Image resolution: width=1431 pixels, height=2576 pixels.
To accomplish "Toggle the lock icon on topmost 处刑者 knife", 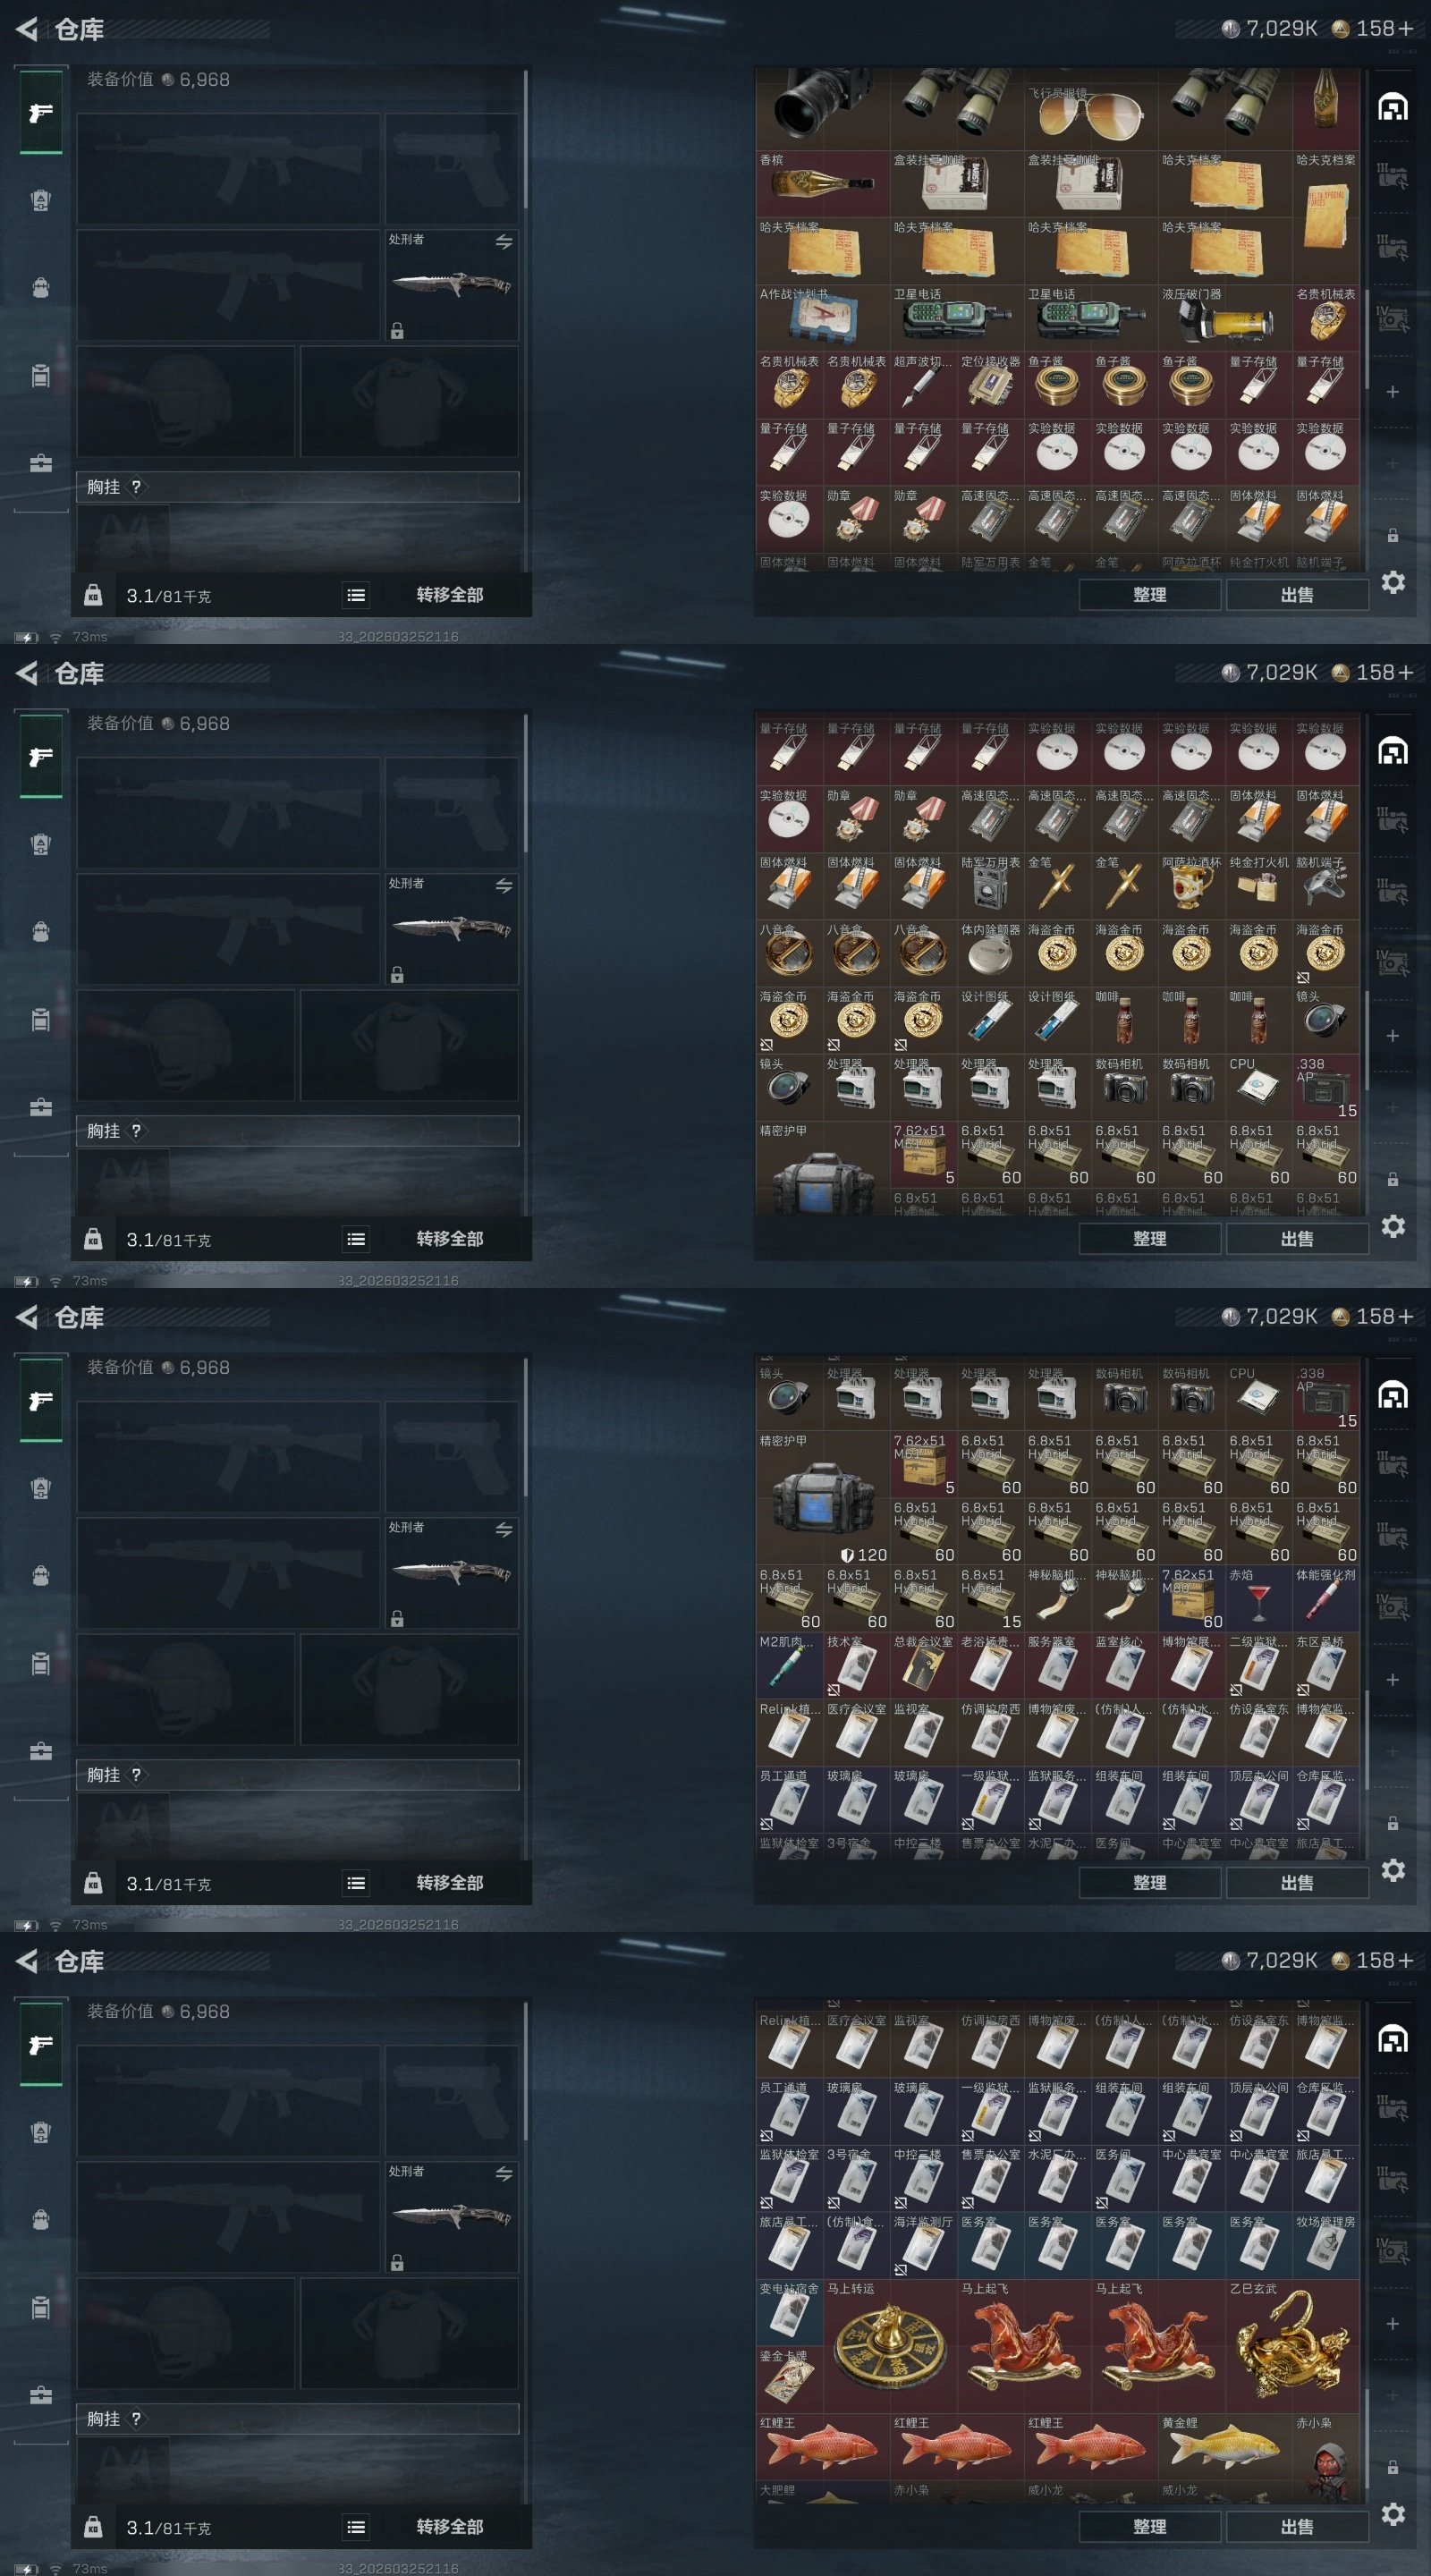I will (397, 330).
